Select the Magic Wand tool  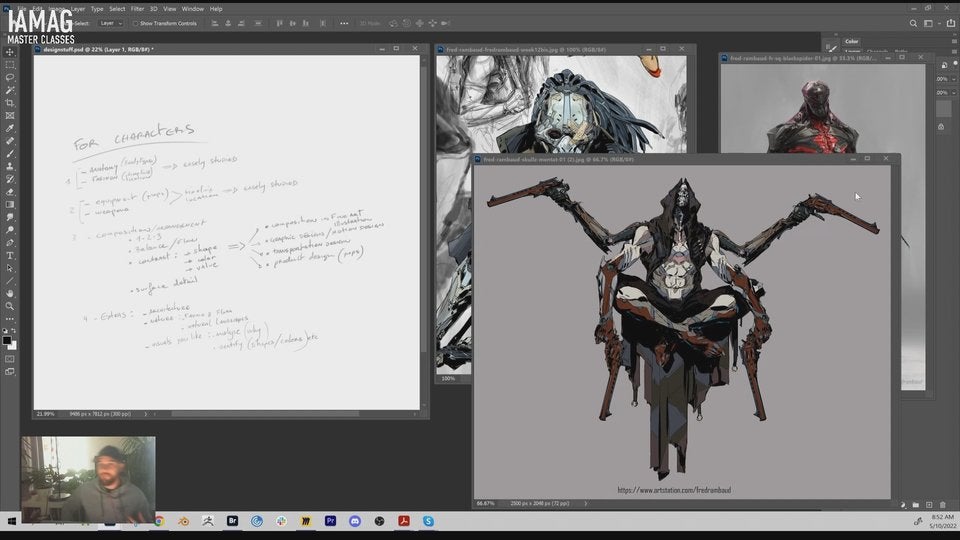coord(10,90)
